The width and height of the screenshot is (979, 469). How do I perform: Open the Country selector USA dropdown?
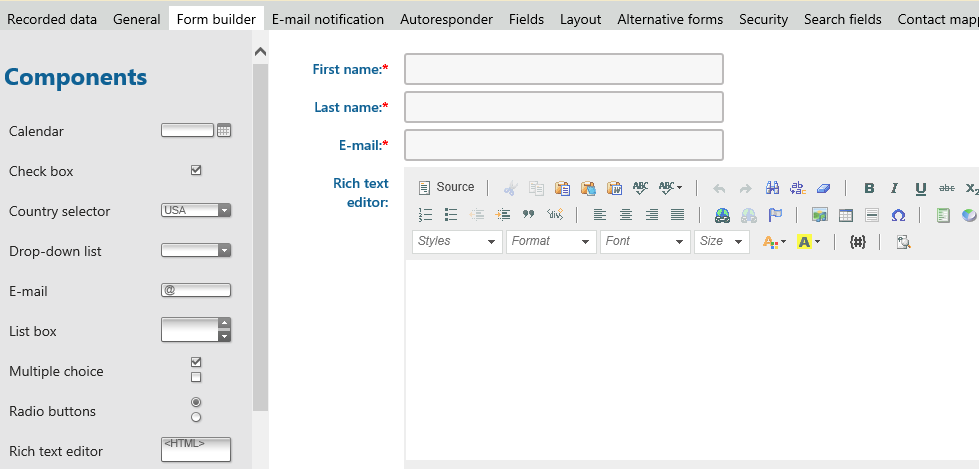tap(196, 211)
